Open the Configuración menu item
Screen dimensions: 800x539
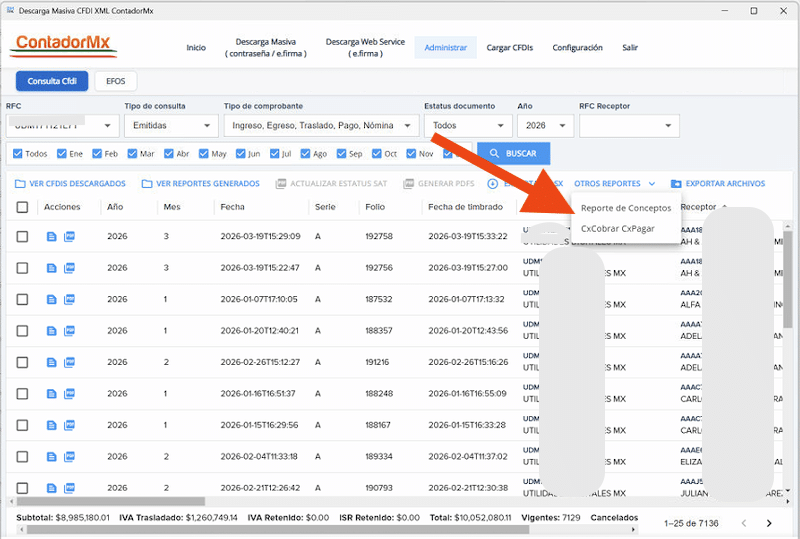point(577,48)
